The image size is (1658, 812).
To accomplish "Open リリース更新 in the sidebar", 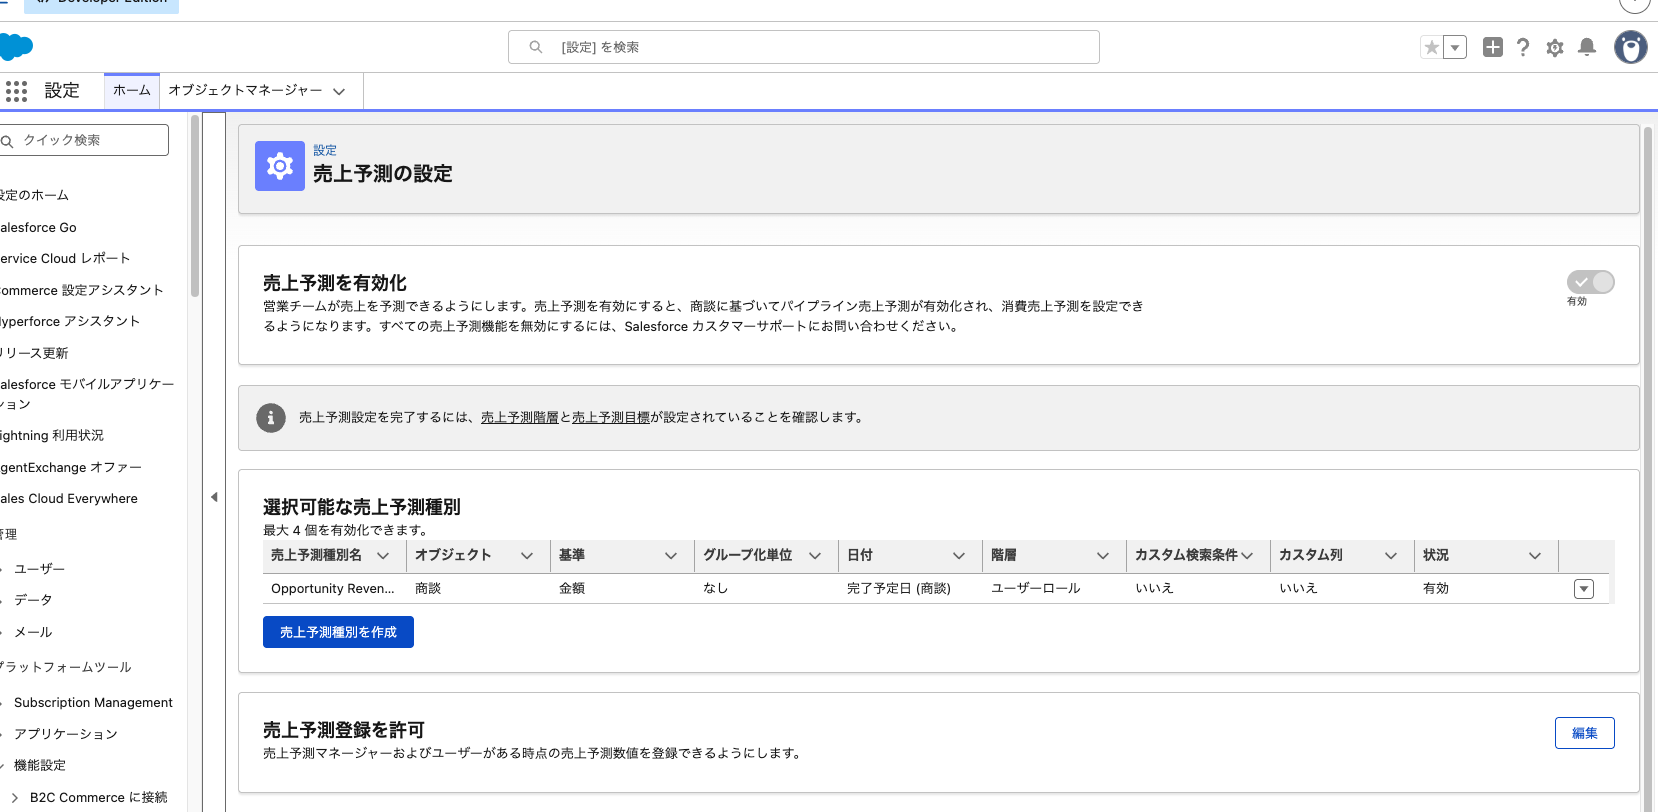I will click(35, 353).
